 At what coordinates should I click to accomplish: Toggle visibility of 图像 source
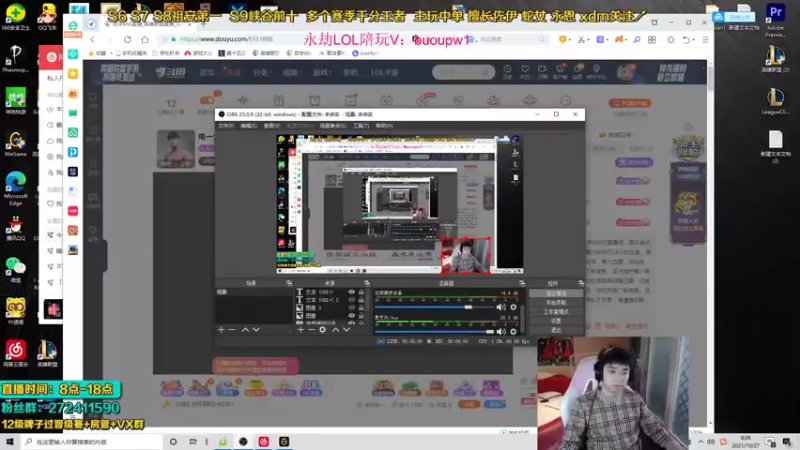[x=352, y=316]
